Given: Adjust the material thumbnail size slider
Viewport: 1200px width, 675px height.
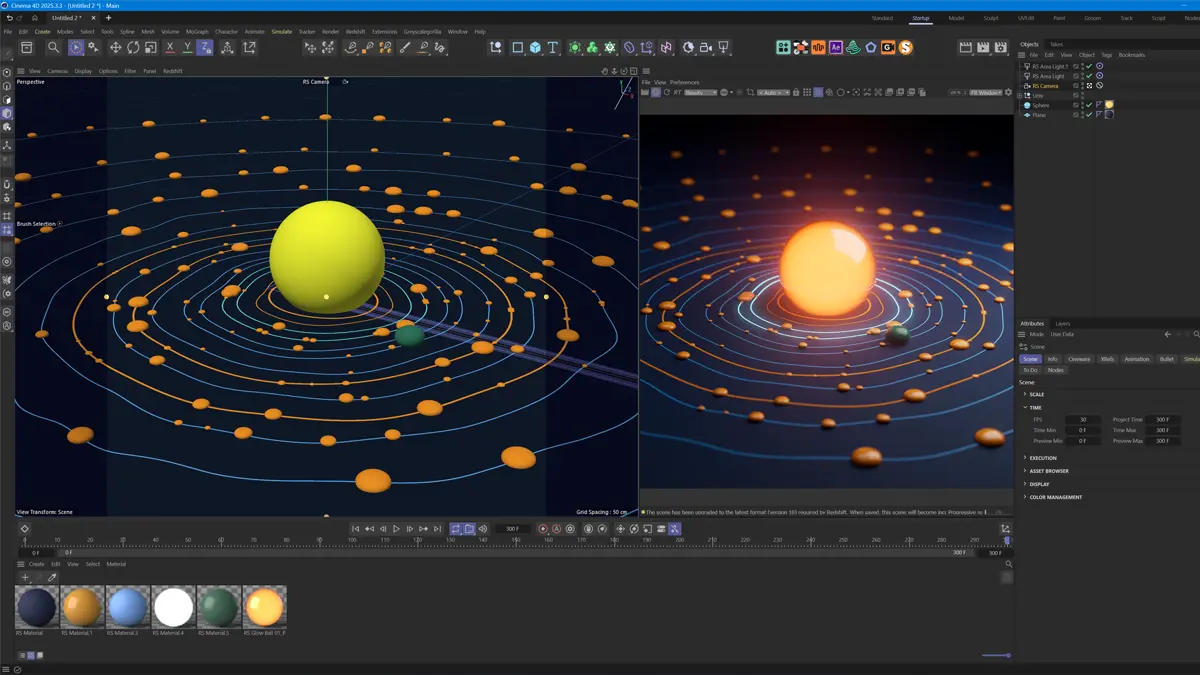Looking at the screenshot, I should pyautogui.click(x=996, y=655).
